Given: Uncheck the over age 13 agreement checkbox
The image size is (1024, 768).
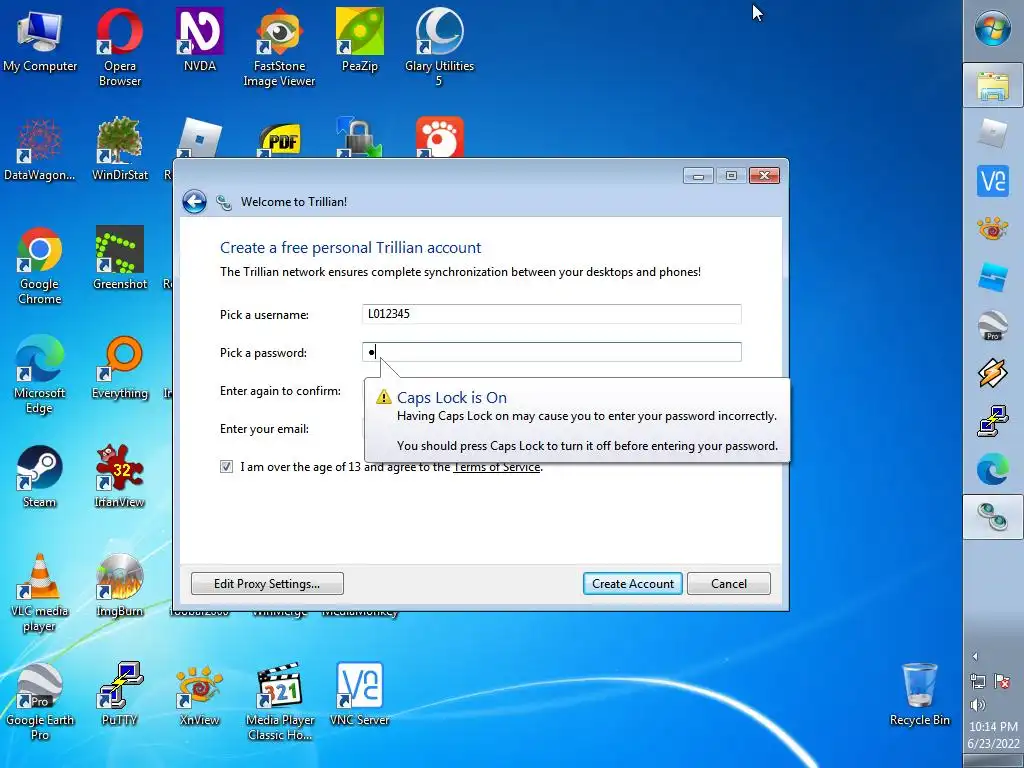Looking at the screenshot, I should tap(226, 466).
